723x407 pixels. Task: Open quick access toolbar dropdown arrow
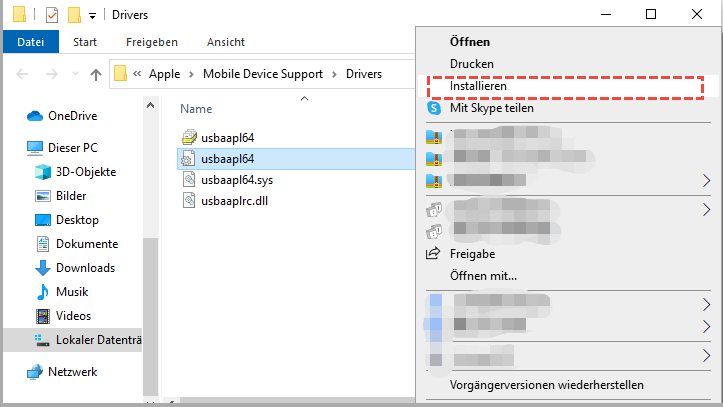pyautogui.click(x=92, y=16)
